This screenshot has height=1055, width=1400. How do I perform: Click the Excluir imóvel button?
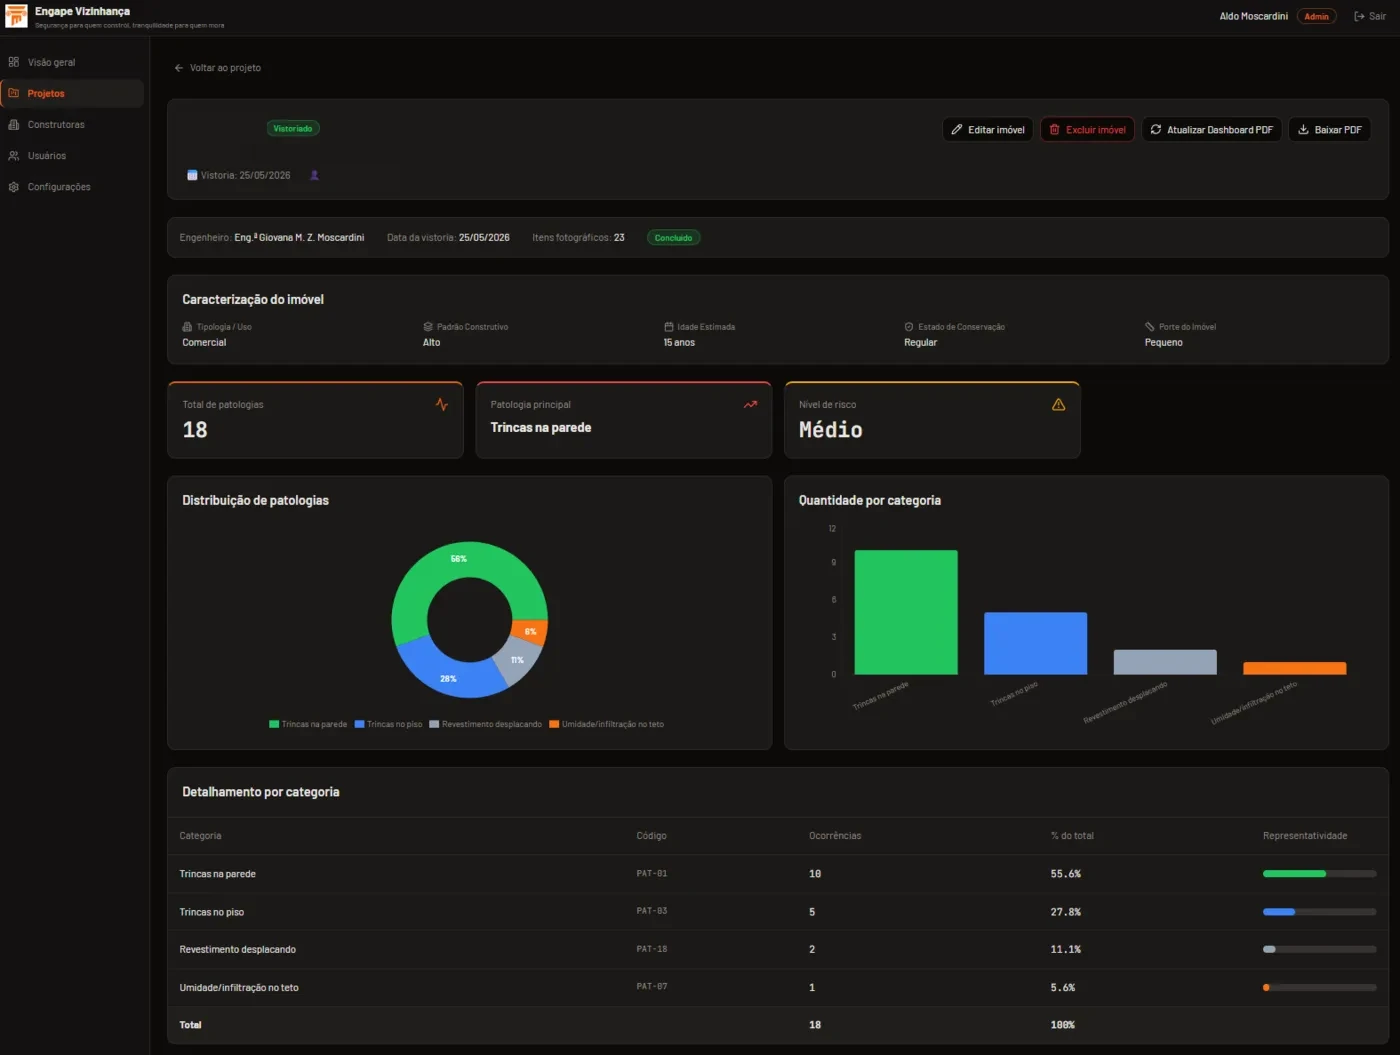1087,129
